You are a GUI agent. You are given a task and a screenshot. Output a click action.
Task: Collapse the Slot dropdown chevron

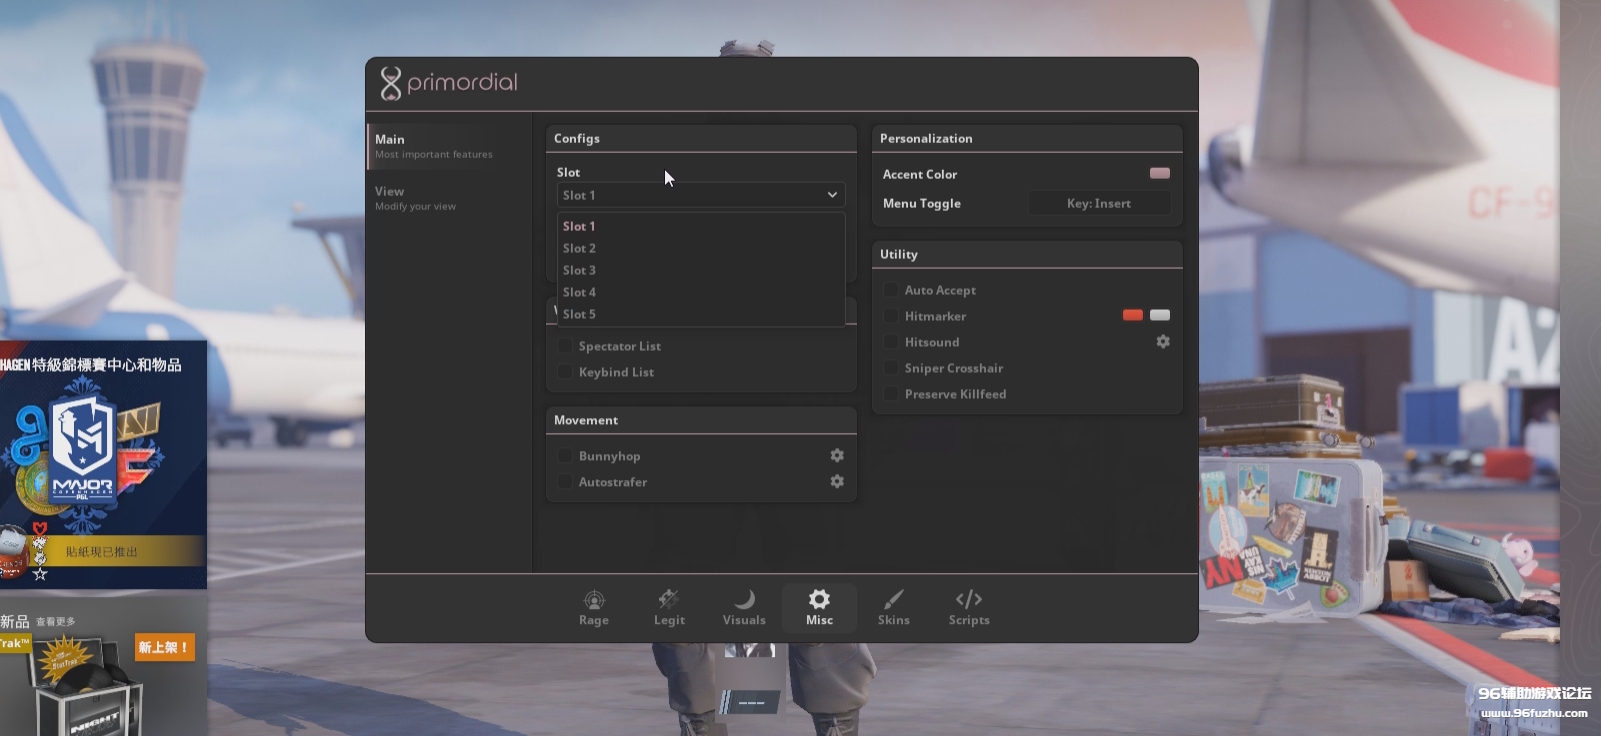[x=832, y=195]
